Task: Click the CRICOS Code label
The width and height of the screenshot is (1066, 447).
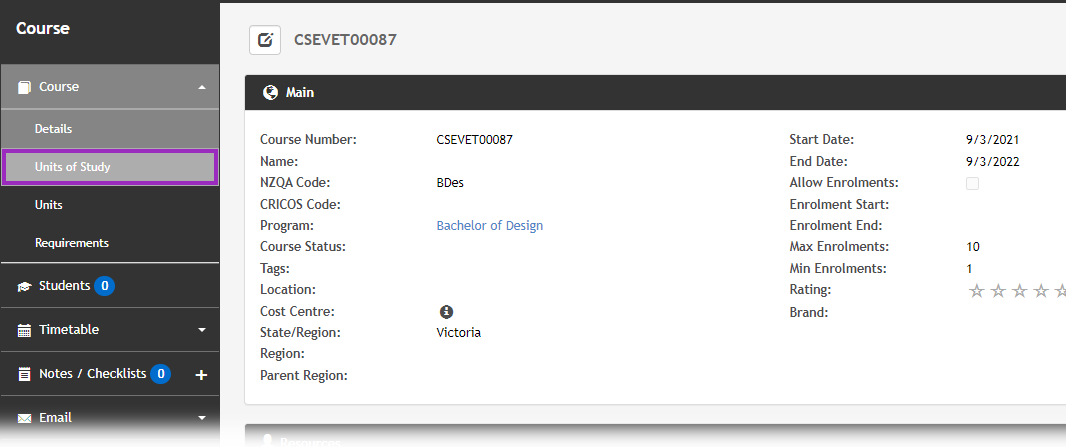Action: 300,204
